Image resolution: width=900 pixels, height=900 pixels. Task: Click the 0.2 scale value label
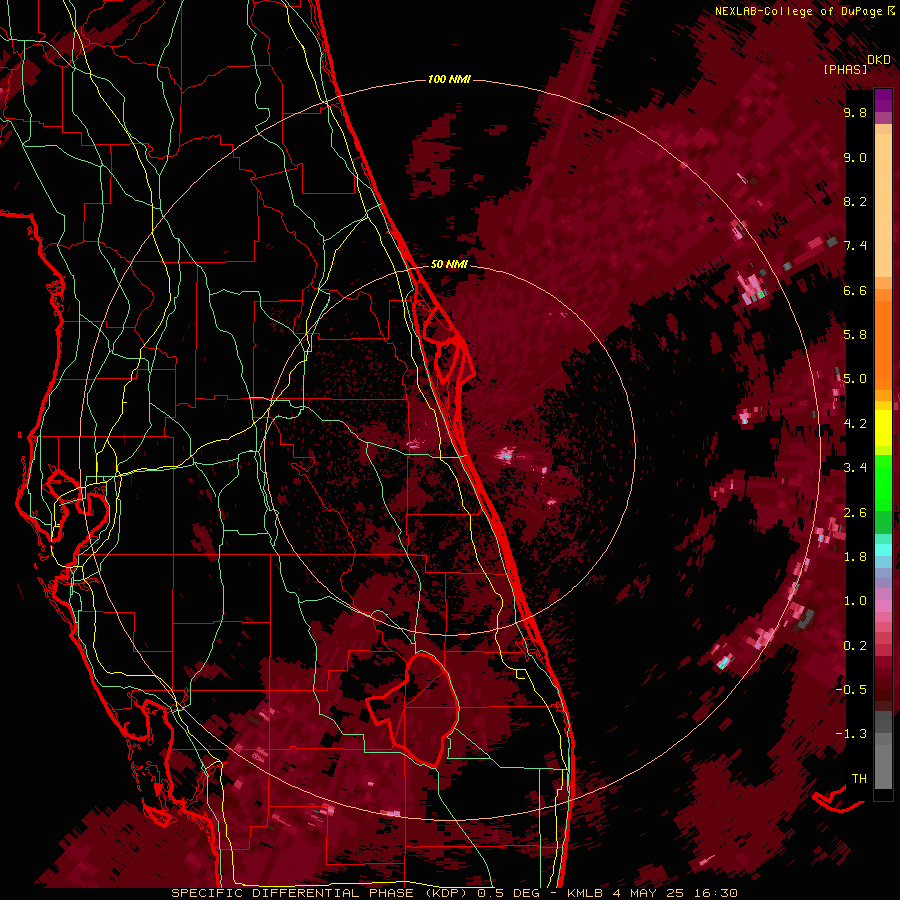click(855, 645)
